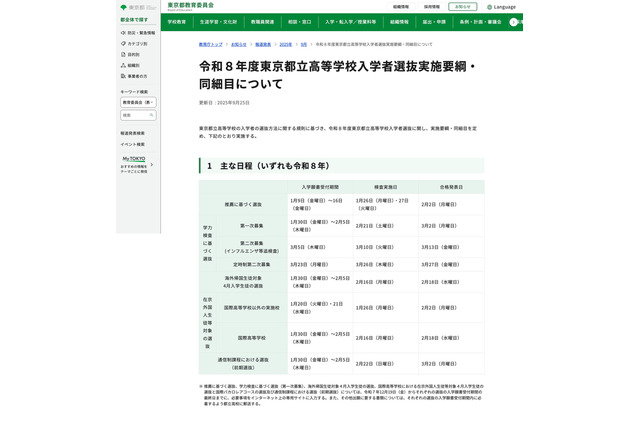Open 防災・緊急情報 in the sidebar
This screenshot has width=640, height=426.
(x=138, y=33)
